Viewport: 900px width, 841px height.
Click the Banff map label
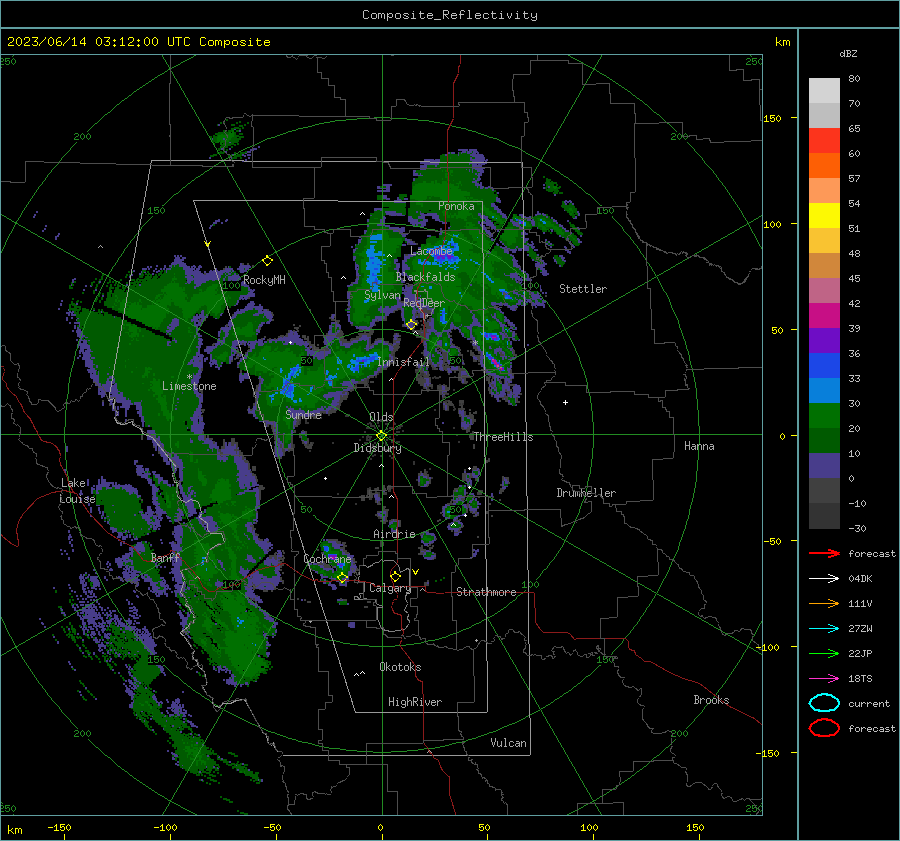[165, 558]
